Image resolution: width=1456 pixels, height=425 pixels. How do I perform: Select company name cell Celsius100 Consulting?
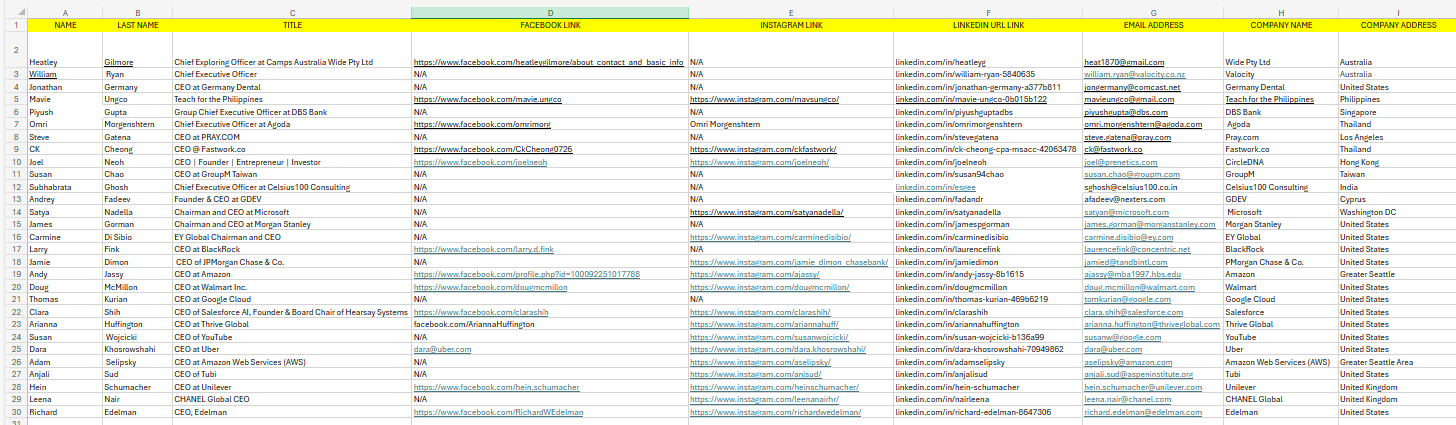pyautogui.click(x=1281, y=187)
